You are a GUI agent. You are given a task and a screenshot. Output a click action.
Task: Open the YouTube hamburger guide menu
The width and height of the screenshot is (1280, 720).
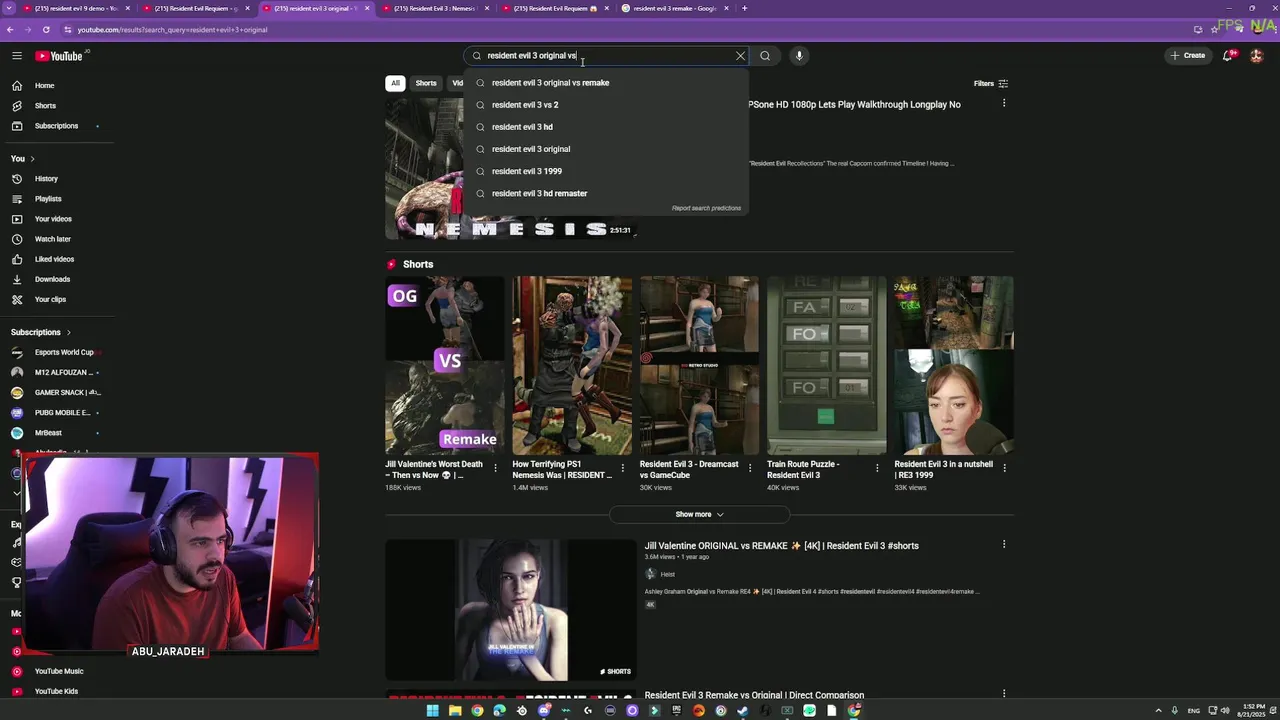[17, 56]
